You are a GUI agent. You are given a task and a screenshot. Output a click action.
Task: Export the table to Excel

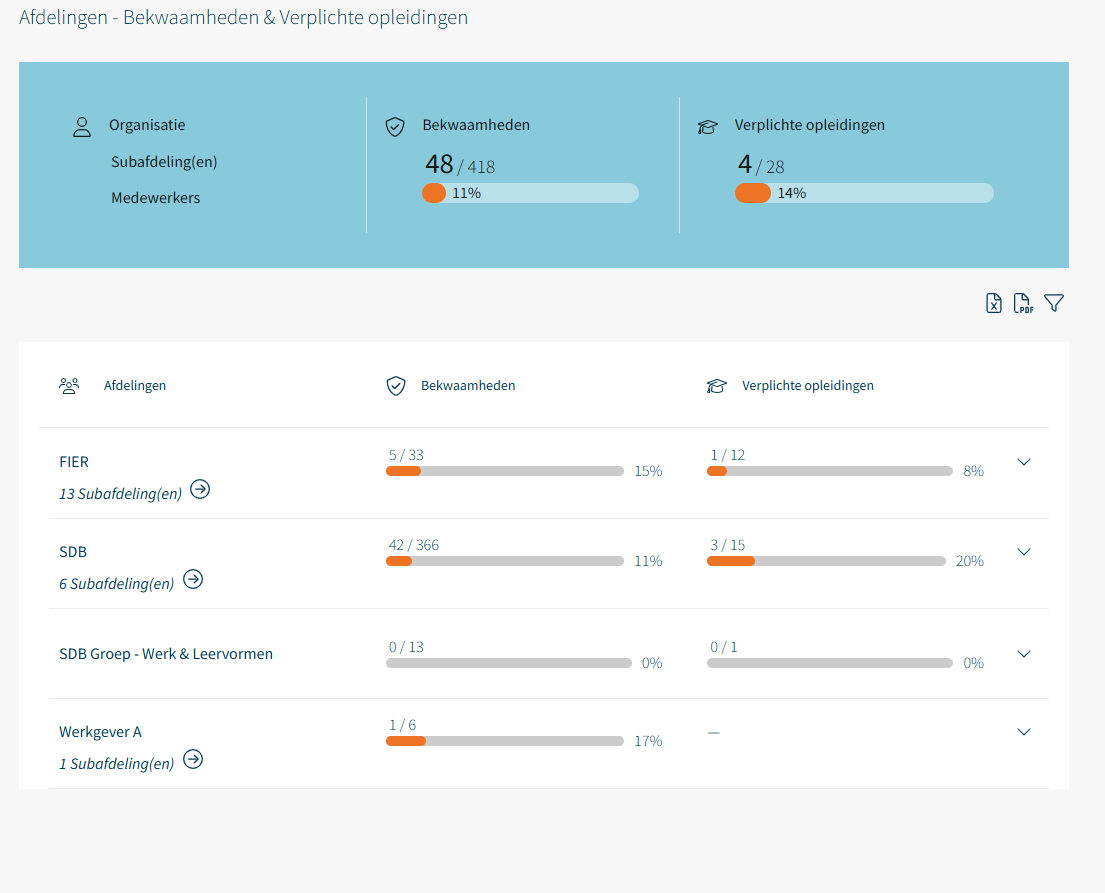point(994,304)
